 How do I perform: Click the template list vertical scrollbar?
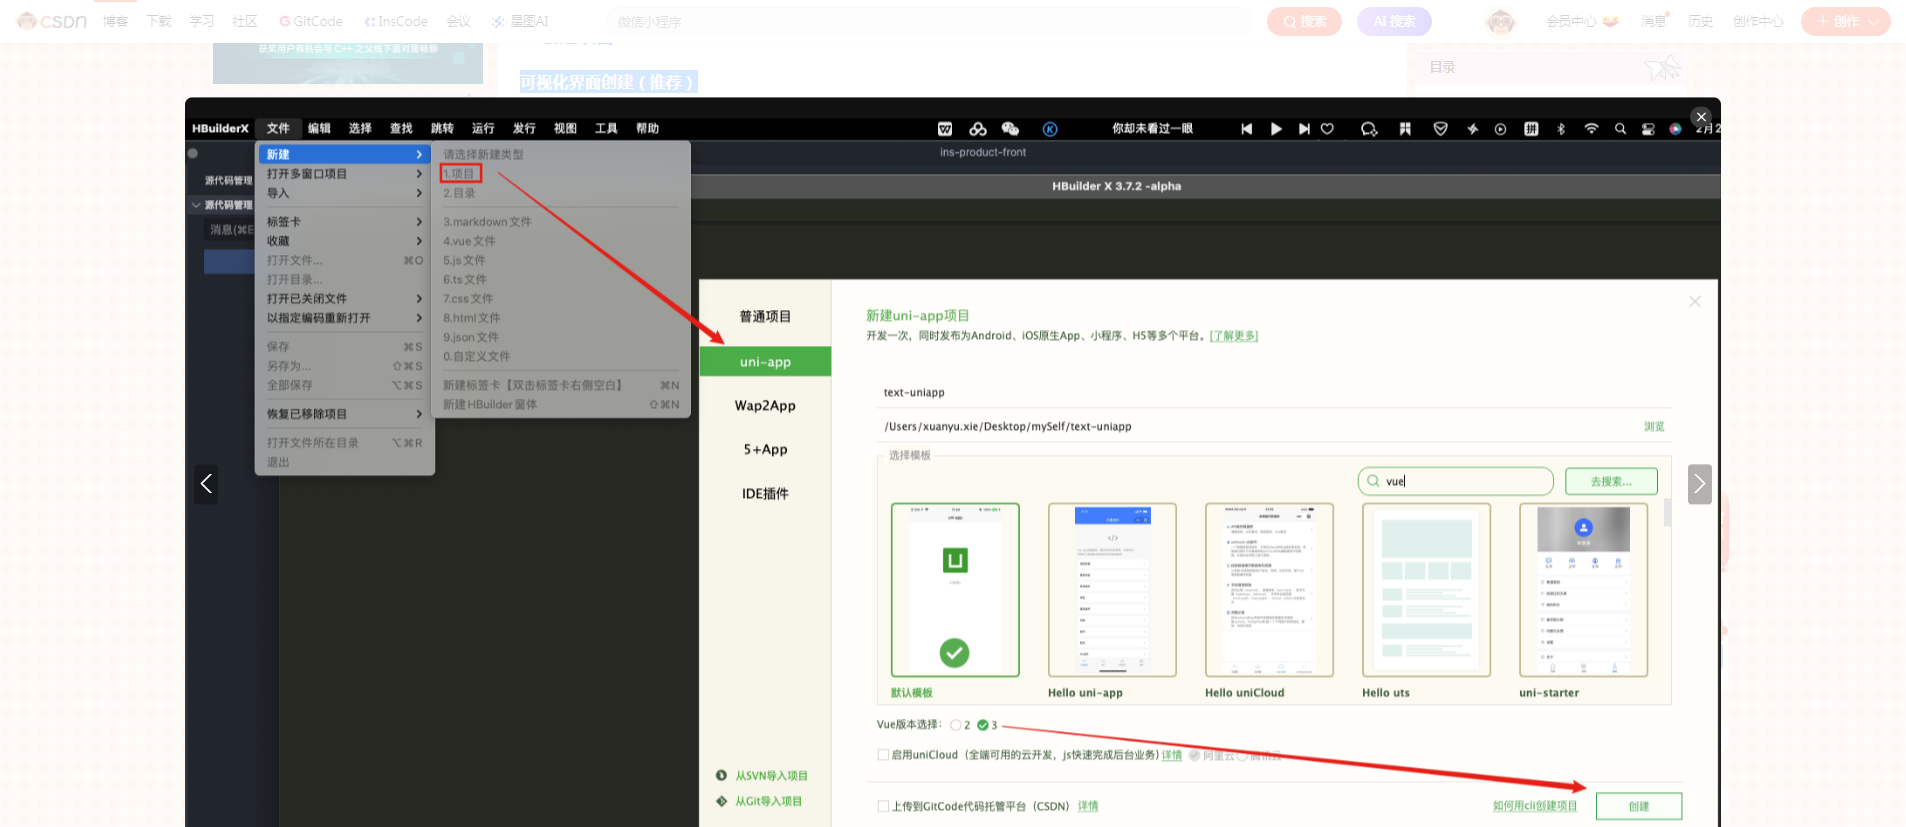[1667, 513]
